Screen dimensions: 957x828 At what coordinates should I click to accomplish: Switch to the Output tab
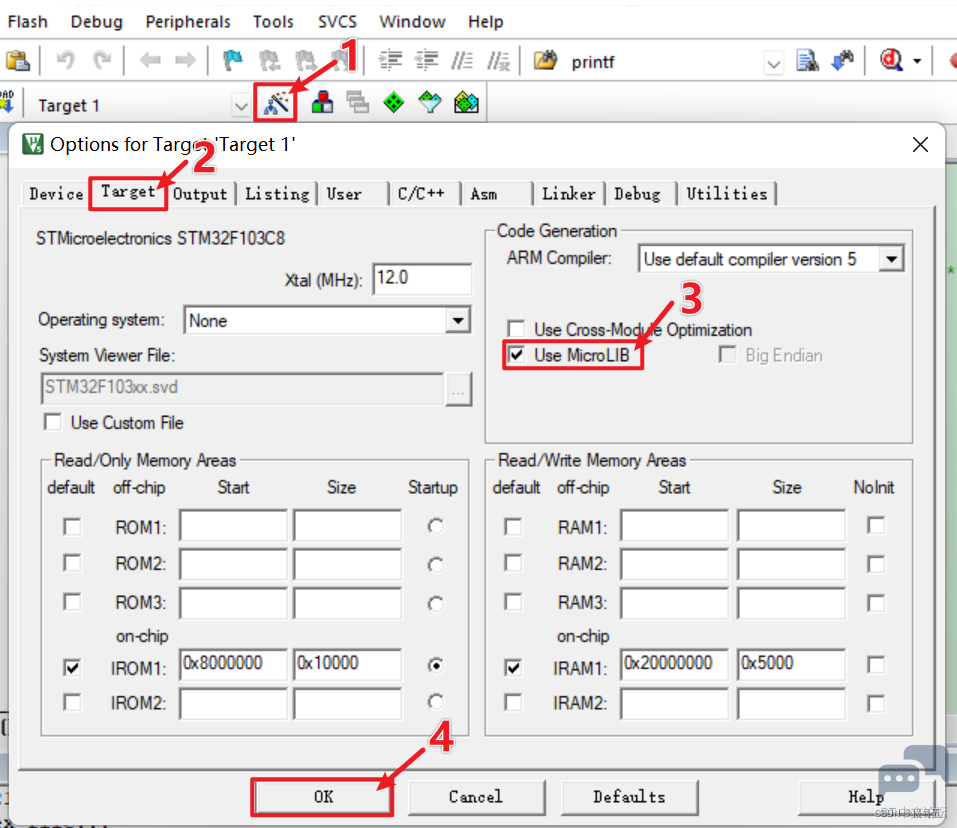200,194
